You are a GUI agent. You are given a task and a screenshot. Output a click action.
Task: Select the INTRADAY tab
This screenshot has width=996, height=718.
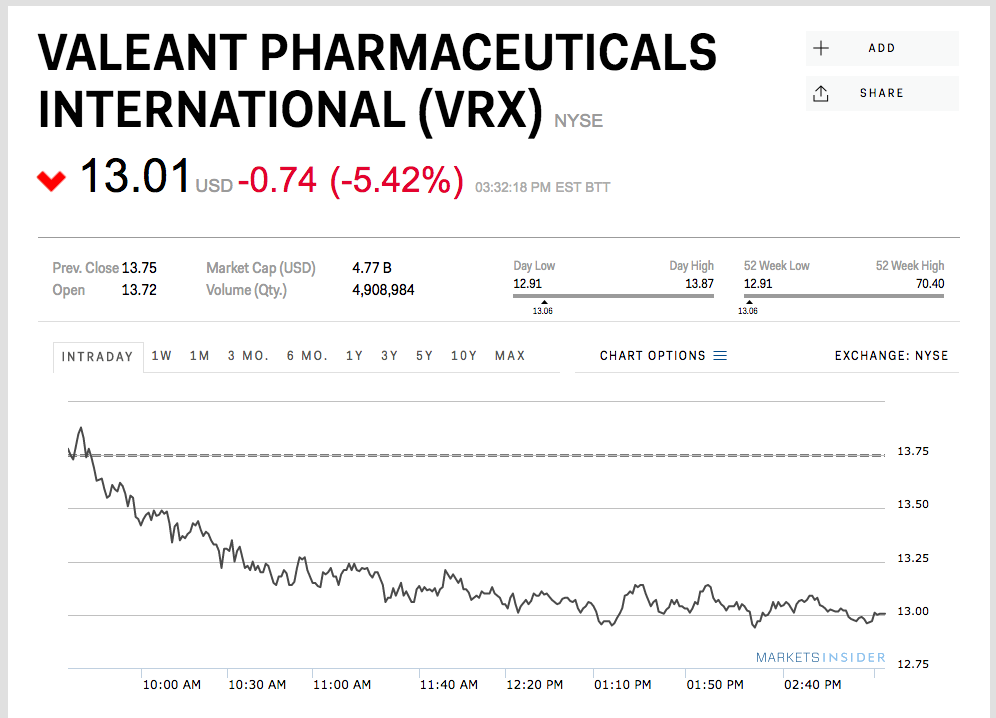pyautogui.click(x=98, y=356)
